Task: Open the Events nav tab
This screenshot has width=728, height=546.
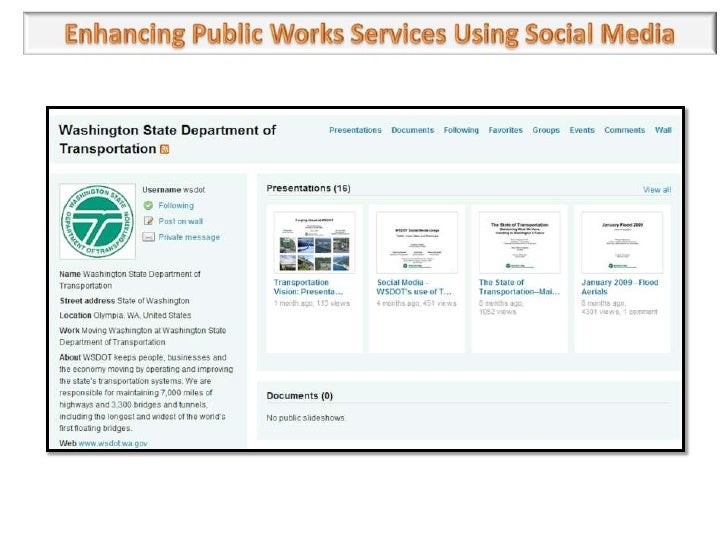Action: pos(582,130)
